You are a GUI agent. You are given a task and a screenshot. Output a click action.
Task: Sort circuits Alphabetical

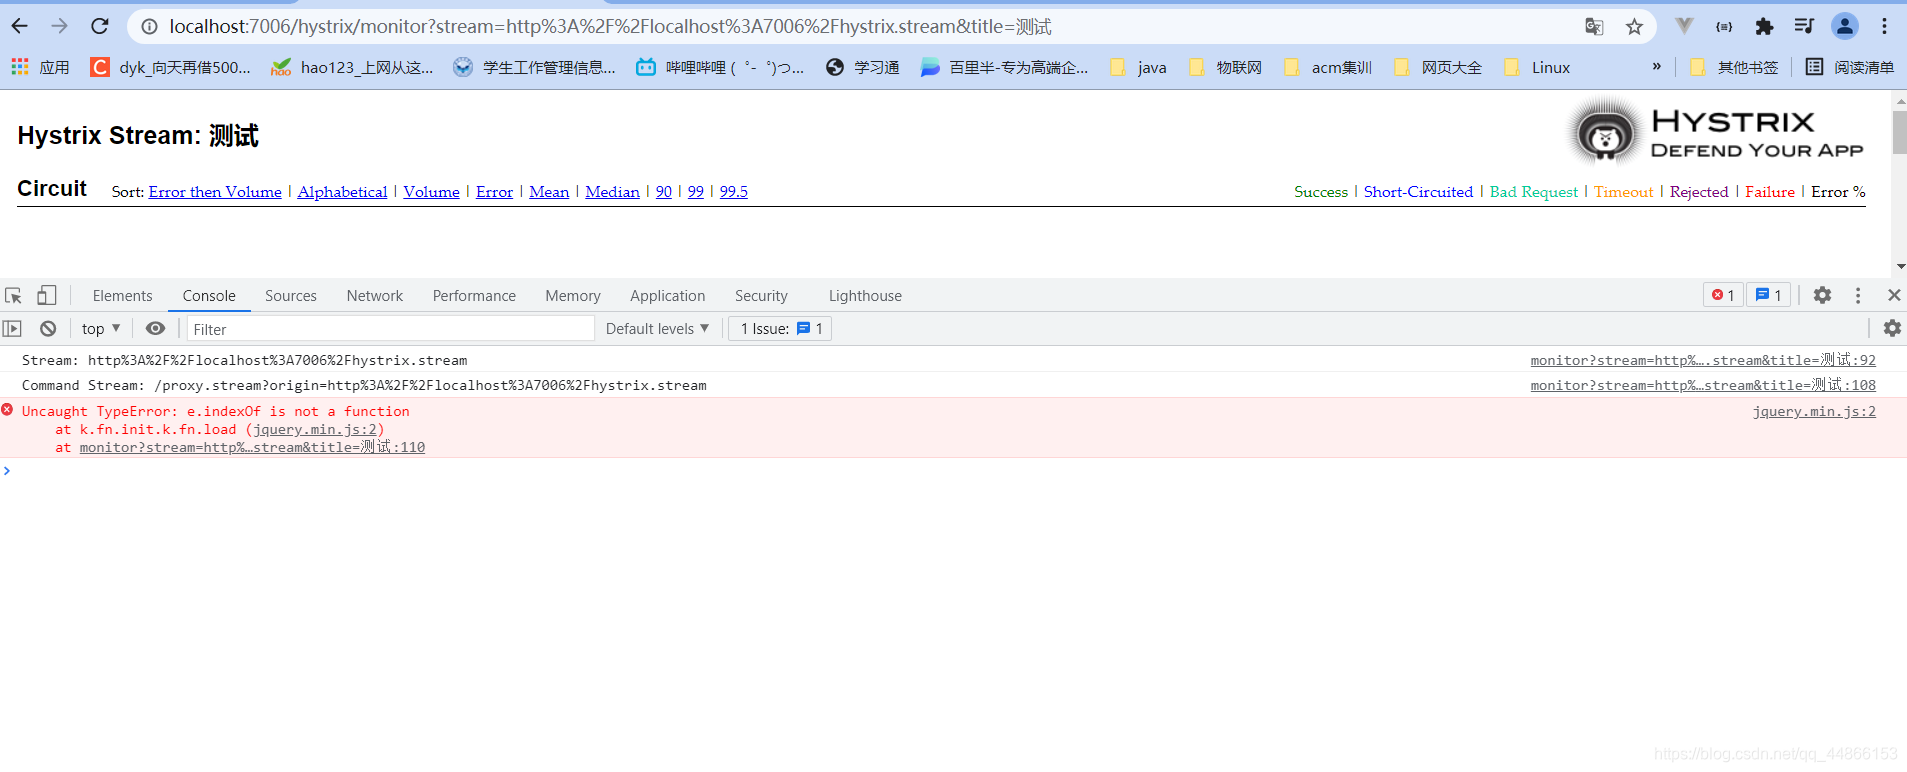pyautogui.click(x=342, y=192)
